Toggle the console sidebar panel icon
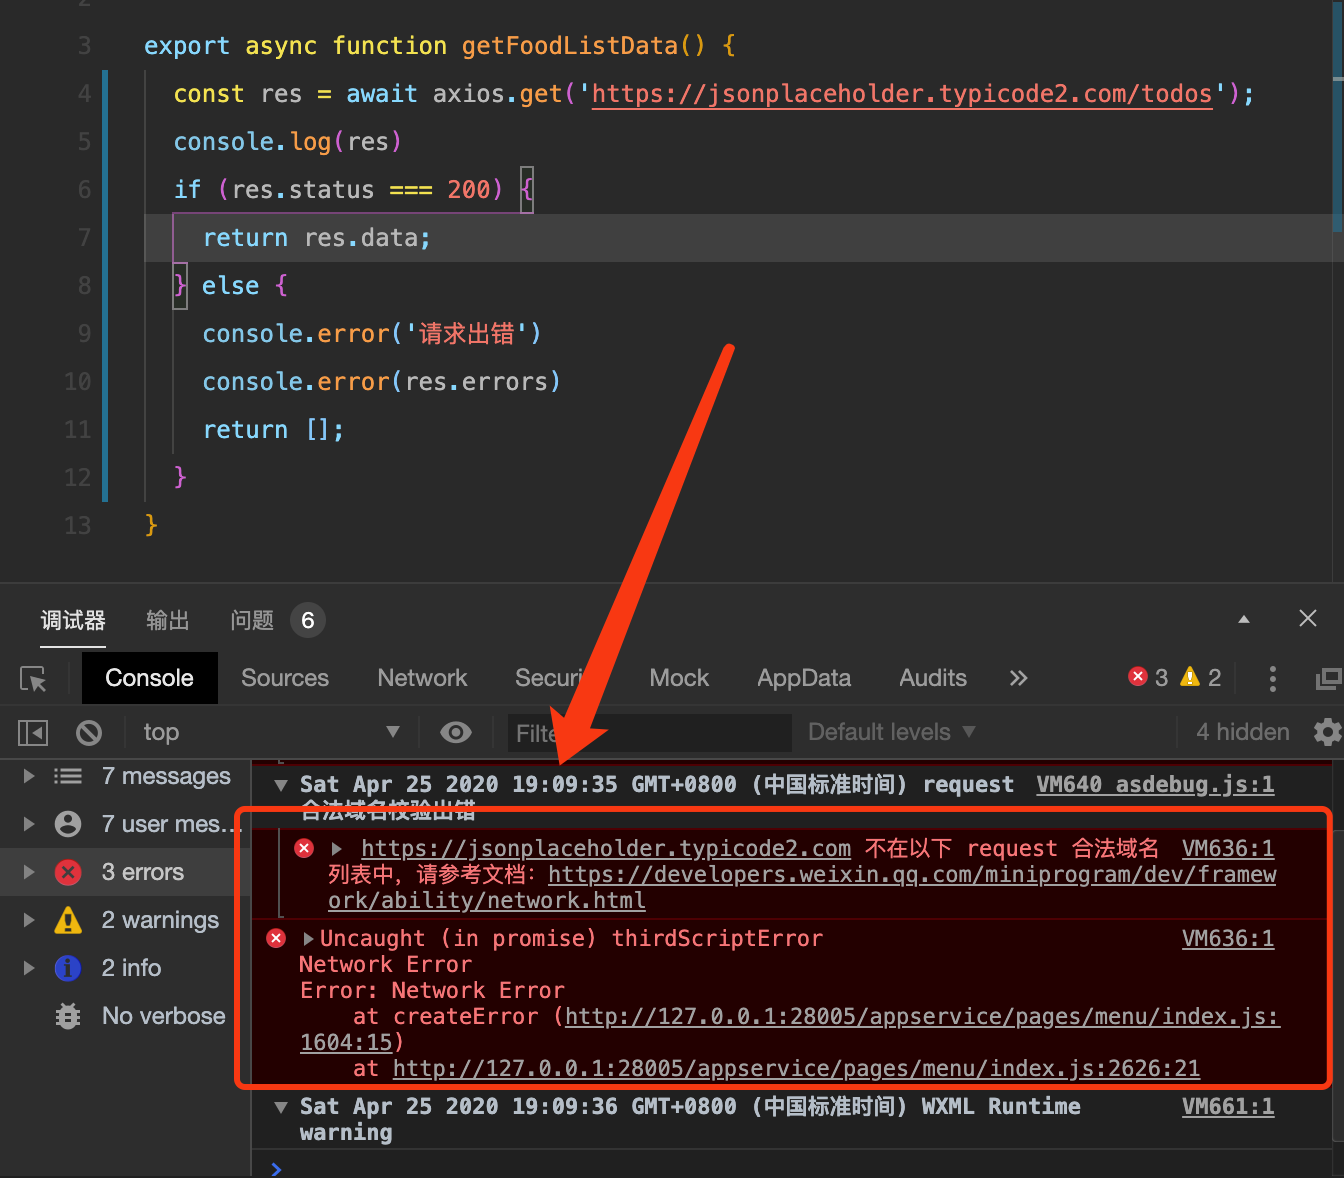 (33, 733)
